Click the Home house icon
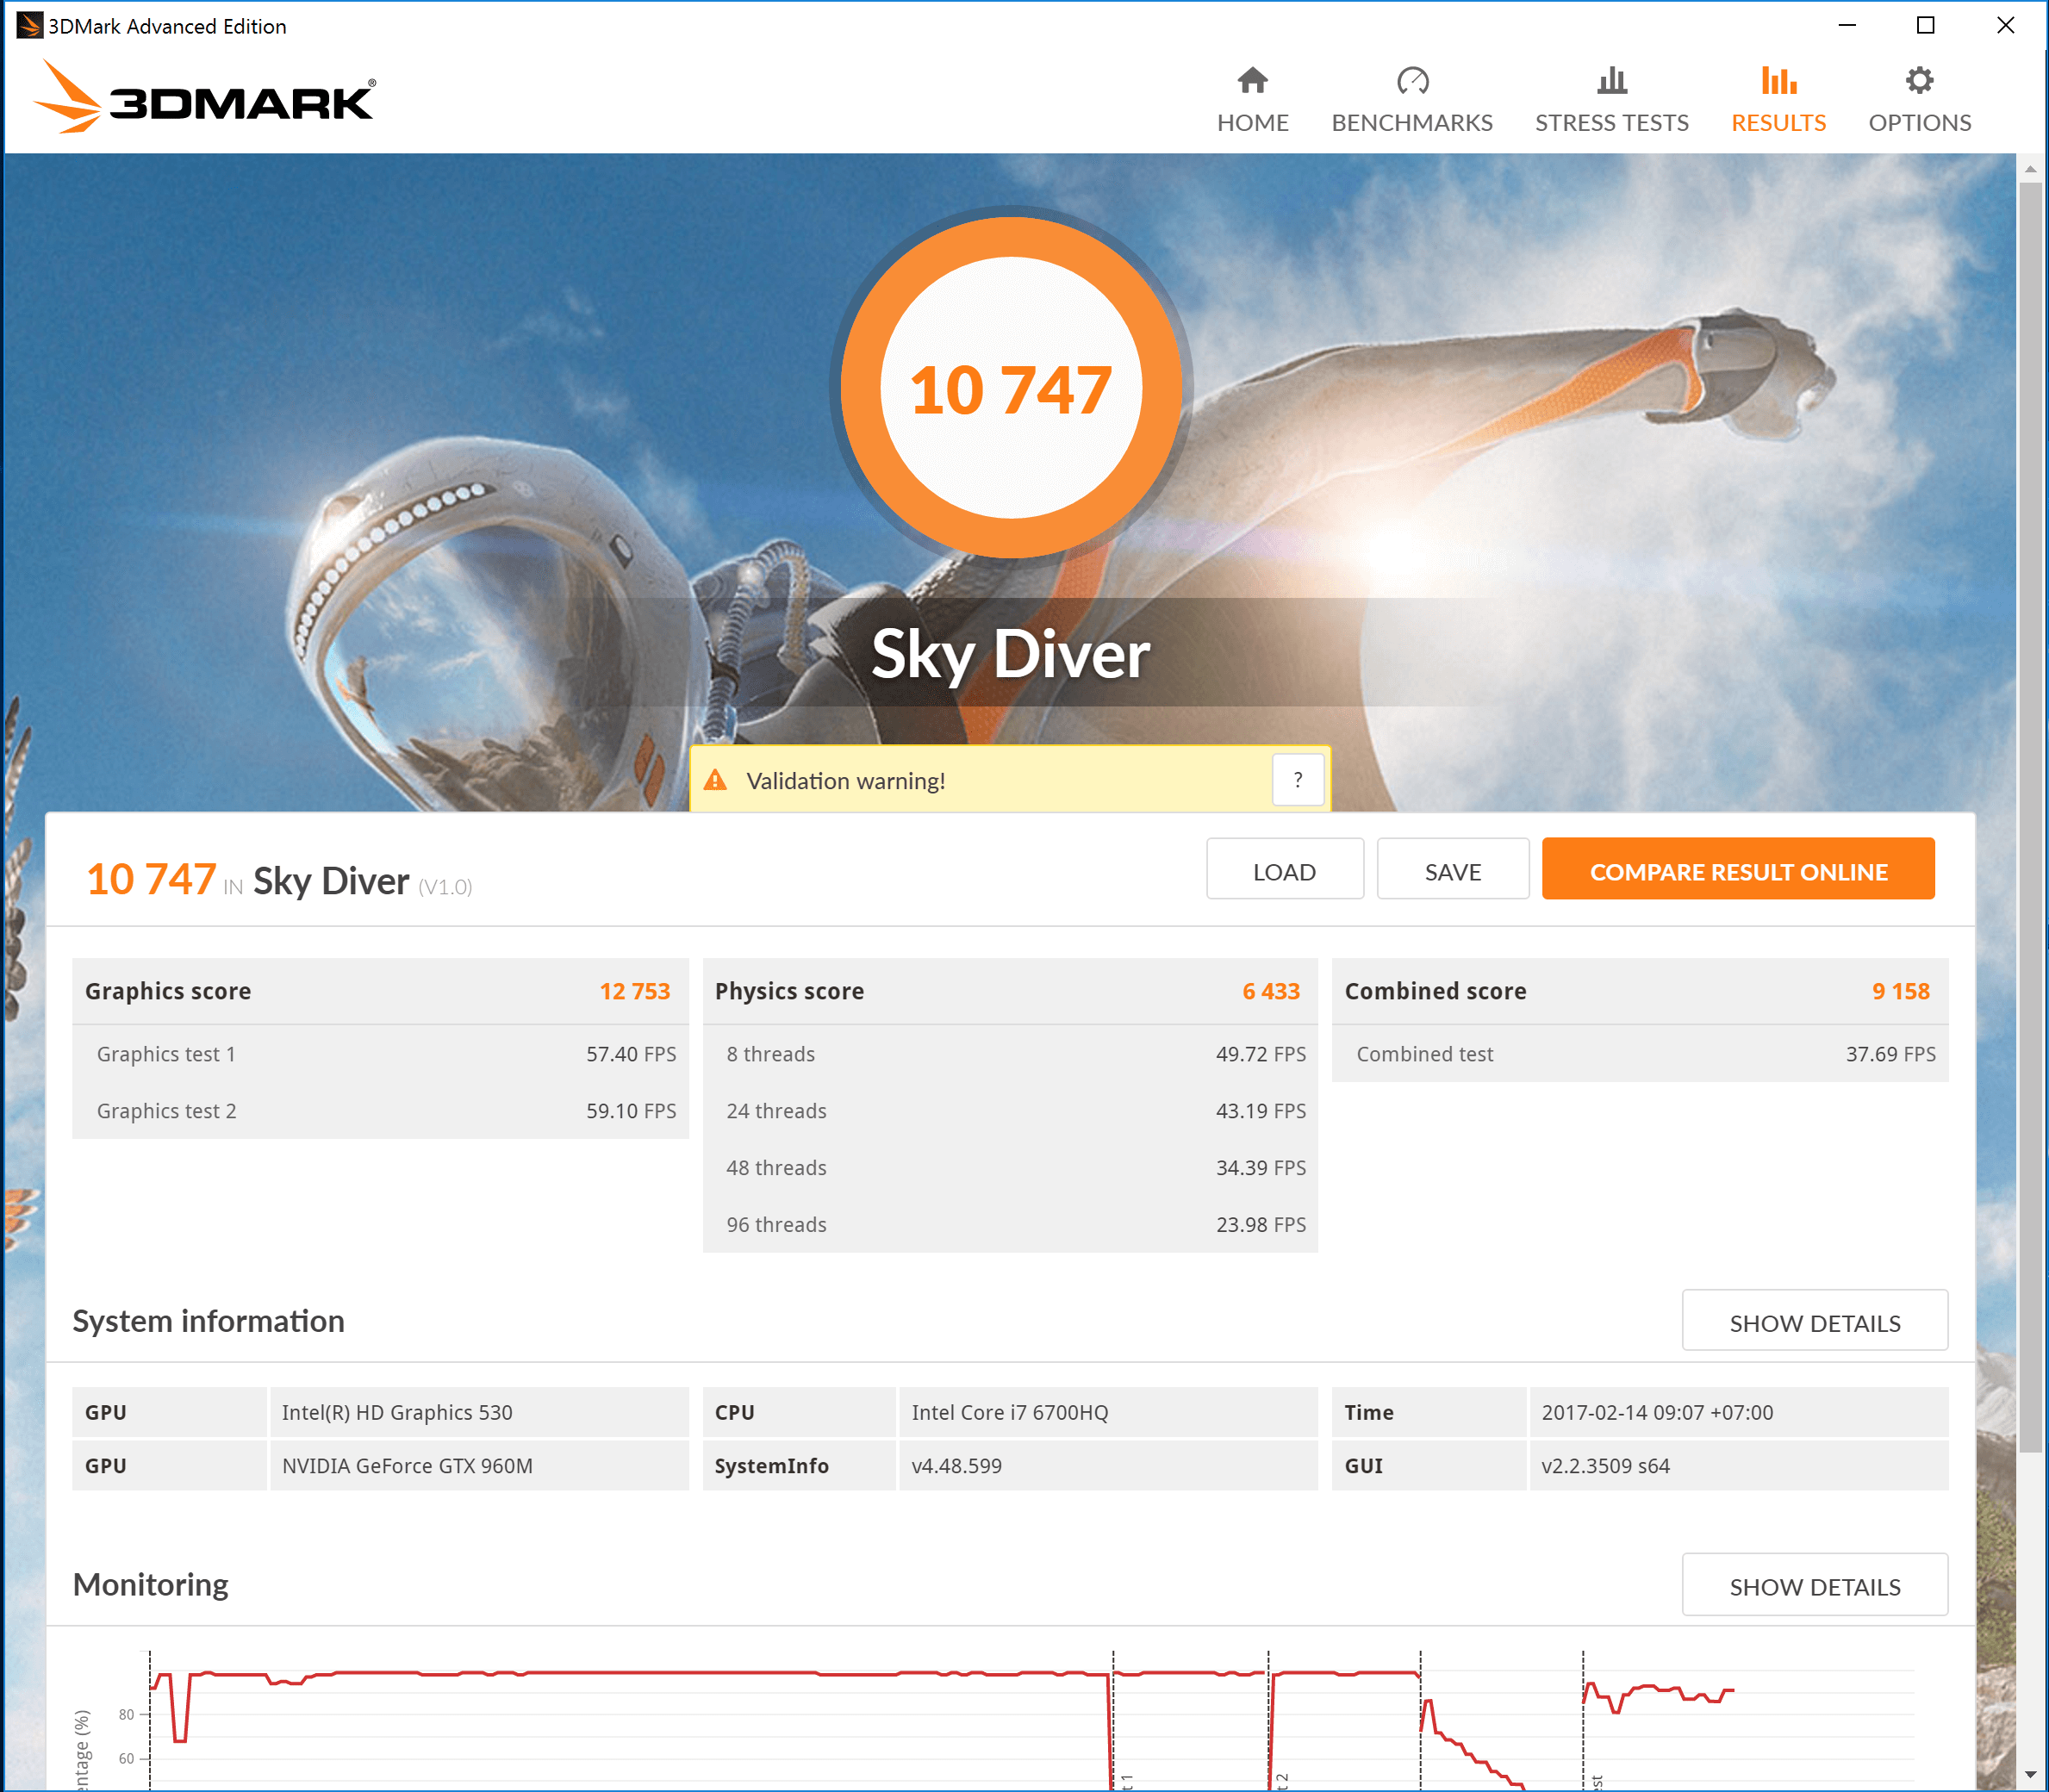Viewport: 2049px width, 1792px height. [1252, 80]
